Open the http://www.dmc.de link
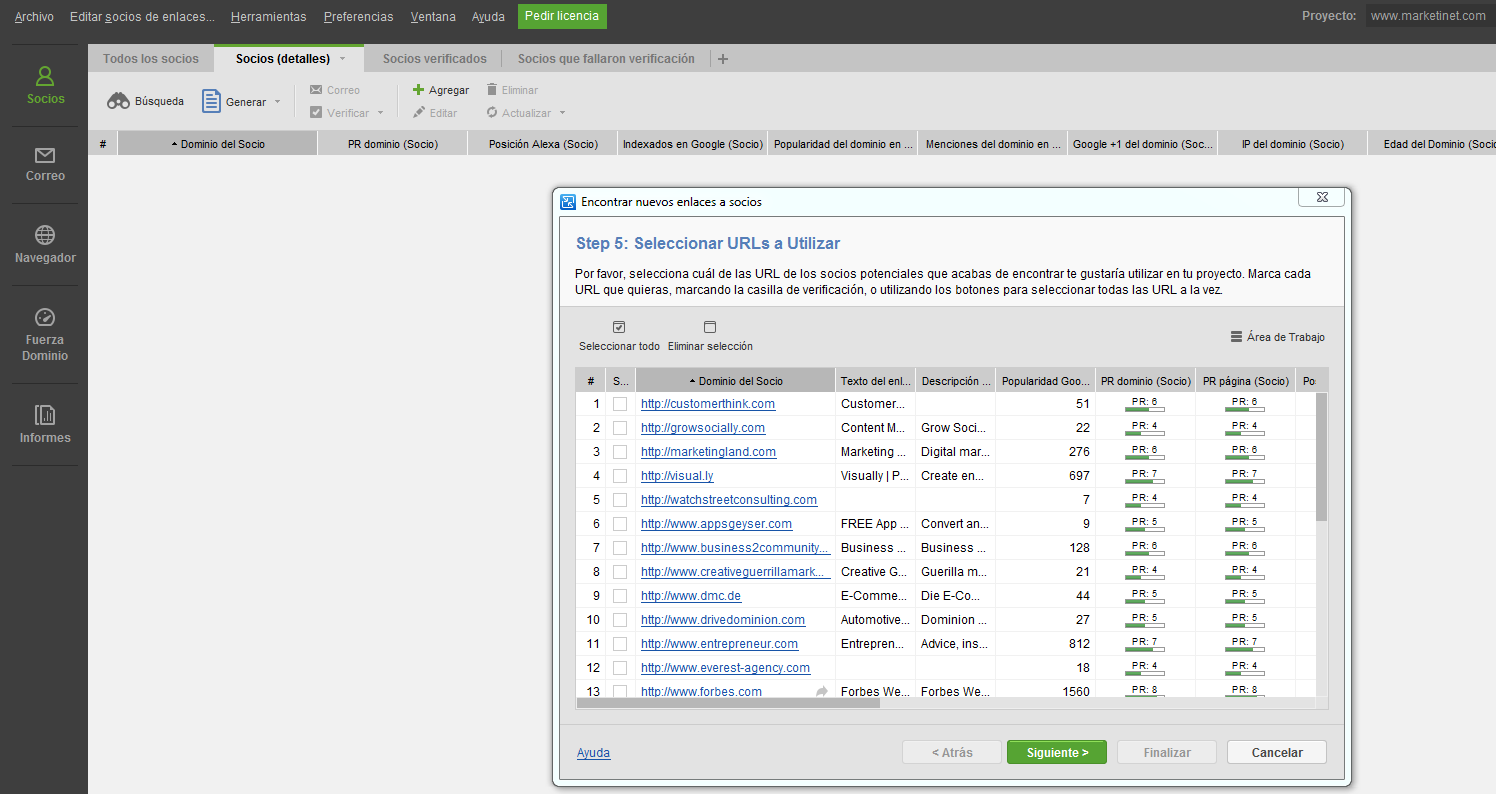The image size is (1496, 794). pyautogui.click(x=691, y=596)
